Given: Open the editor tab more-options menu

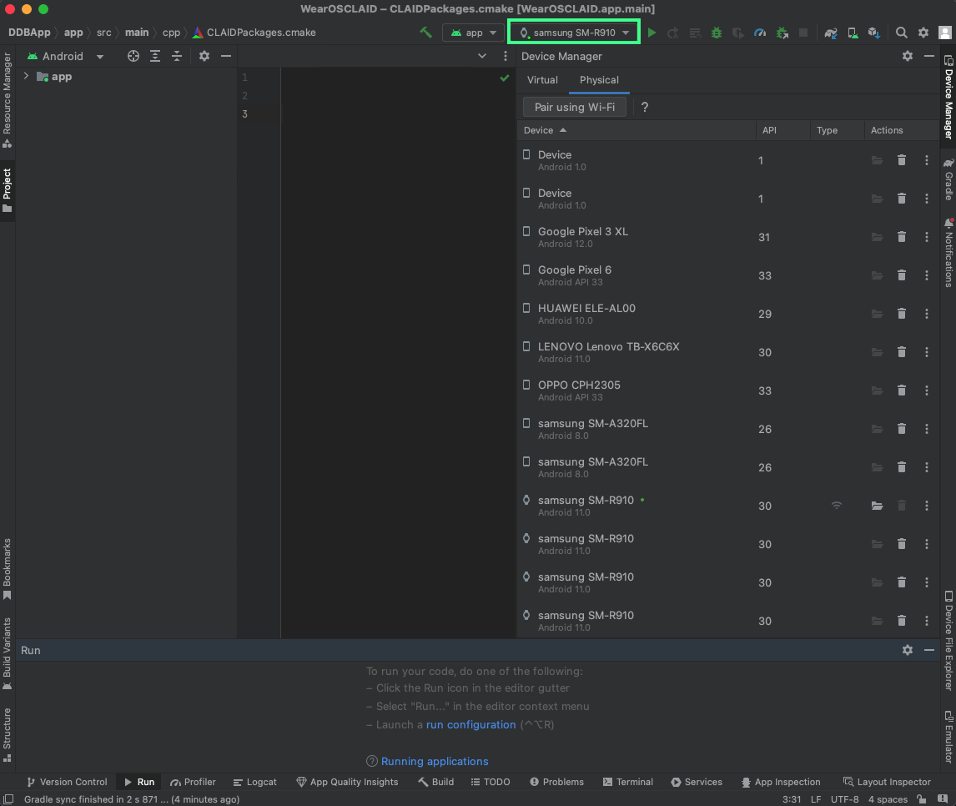Looking at the screenshot, I should [505, 56].
